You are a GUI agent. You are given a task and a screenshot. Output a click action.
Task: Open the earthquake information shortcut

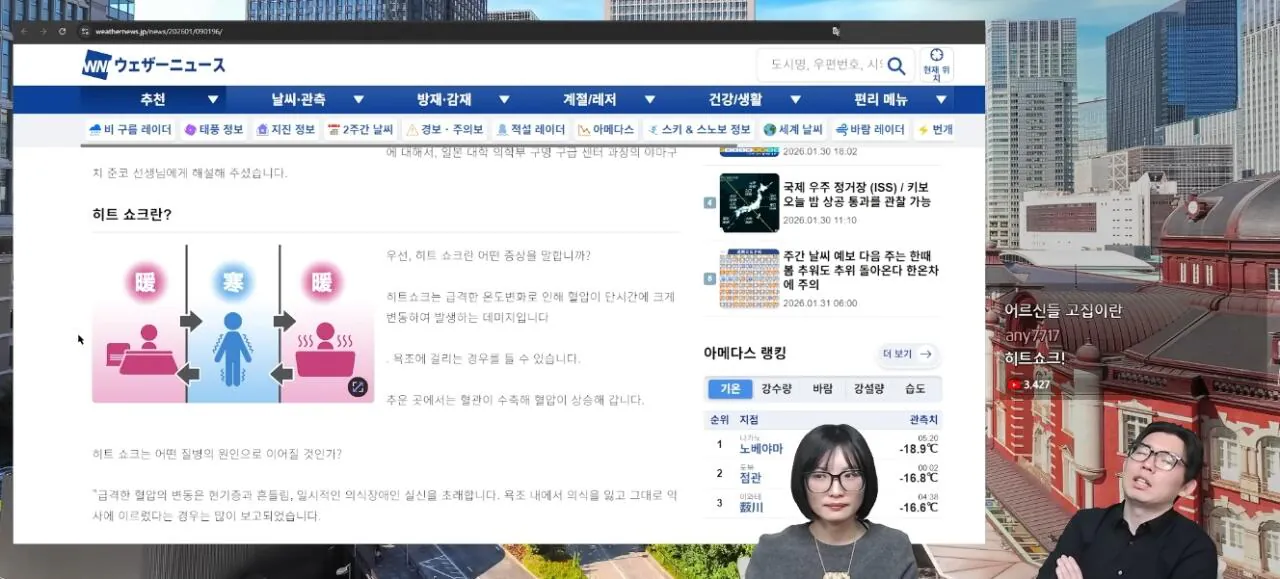[x=285, y=130]
